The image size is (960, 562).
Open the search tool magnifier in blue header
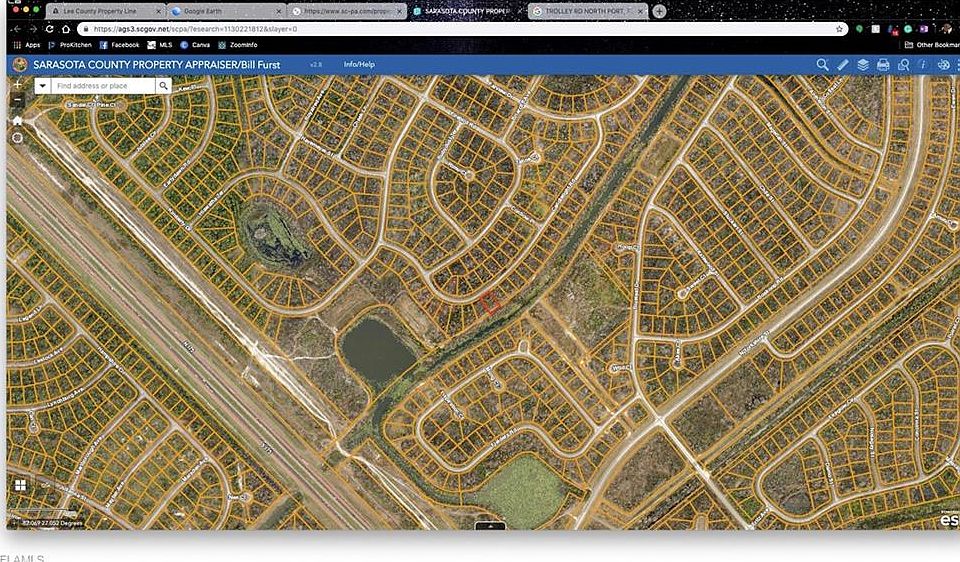tap(822, 65)
